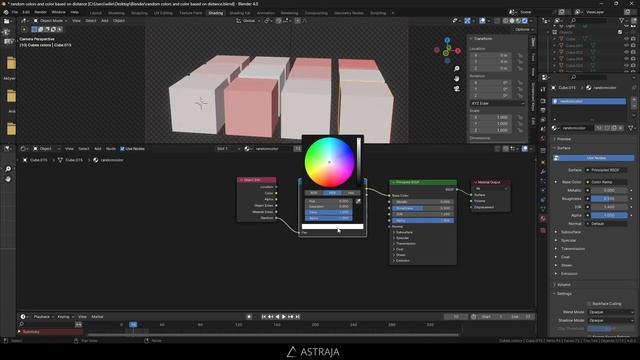
Task: Open the viewport Options dropdown
Action: tap(524, 29)
